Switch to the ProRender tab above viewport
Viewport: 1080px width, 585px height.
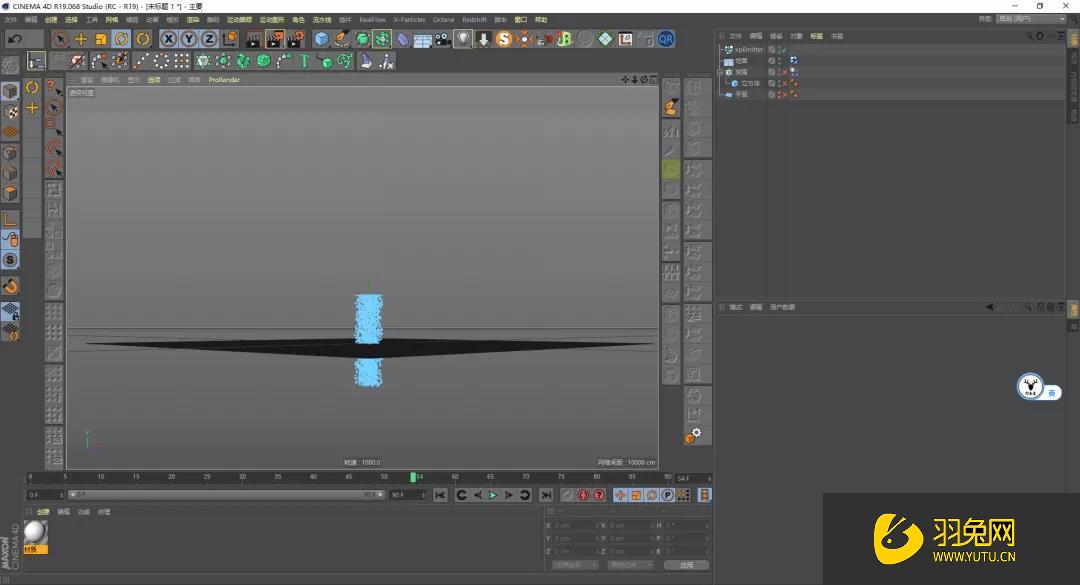tap(222, 79)
